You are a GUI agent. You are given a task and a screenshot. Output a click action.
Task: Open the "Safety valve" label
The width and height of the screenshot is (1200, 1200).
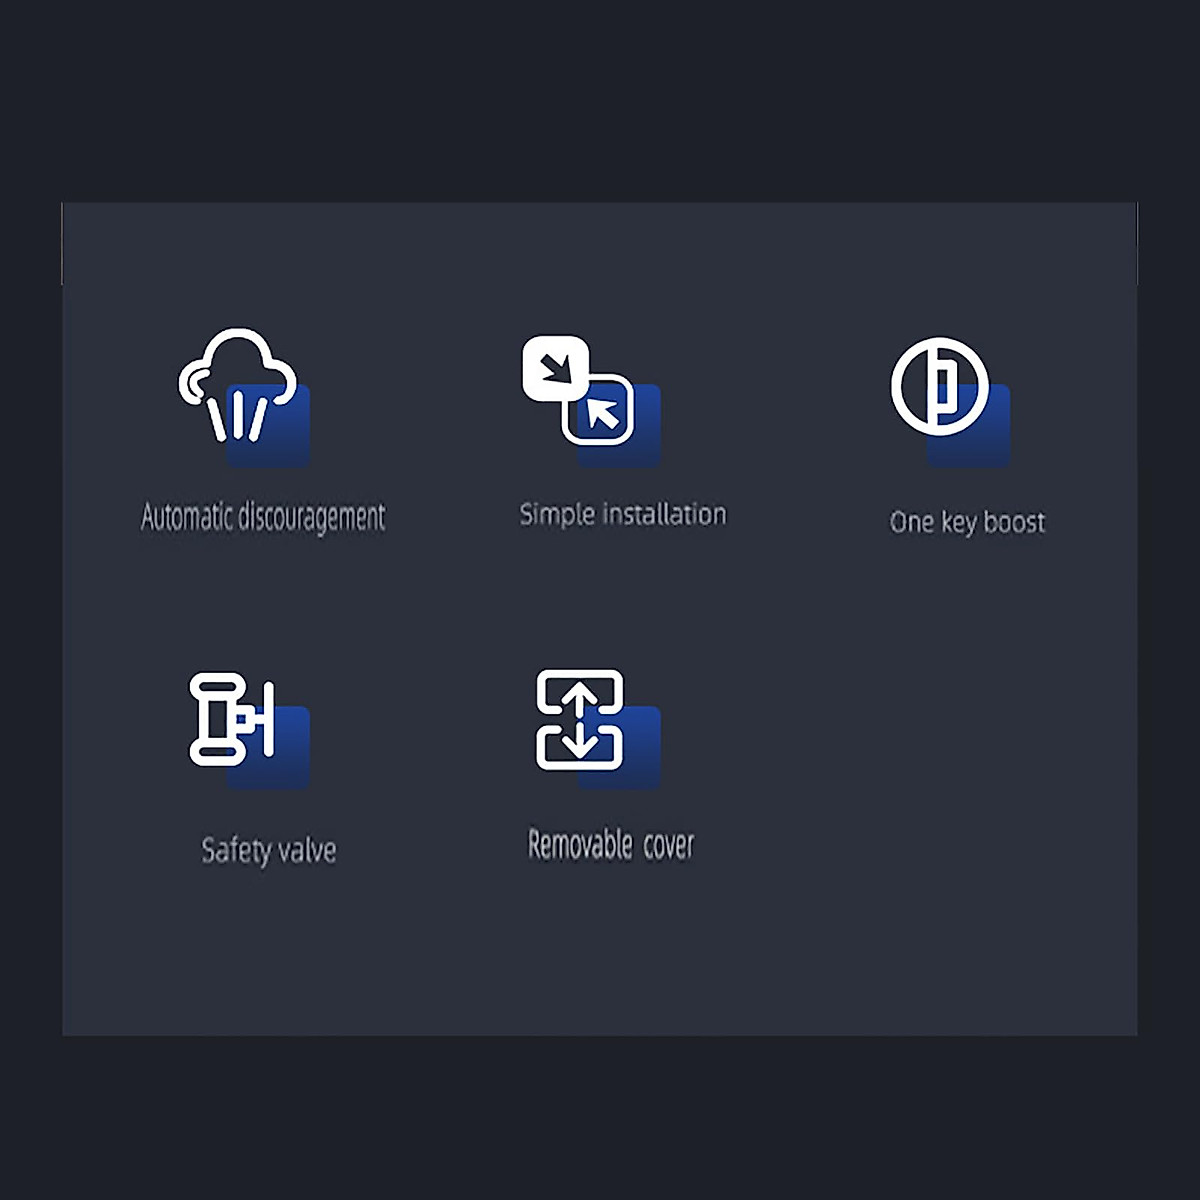coord(269,850)
